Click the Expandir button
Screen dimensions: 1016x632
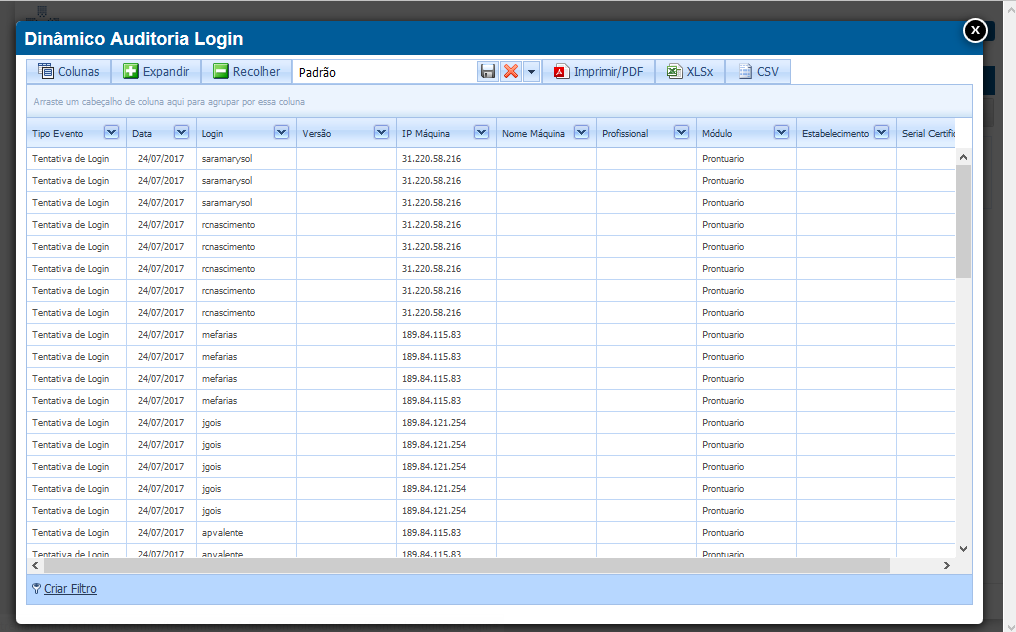click(156, 71)
